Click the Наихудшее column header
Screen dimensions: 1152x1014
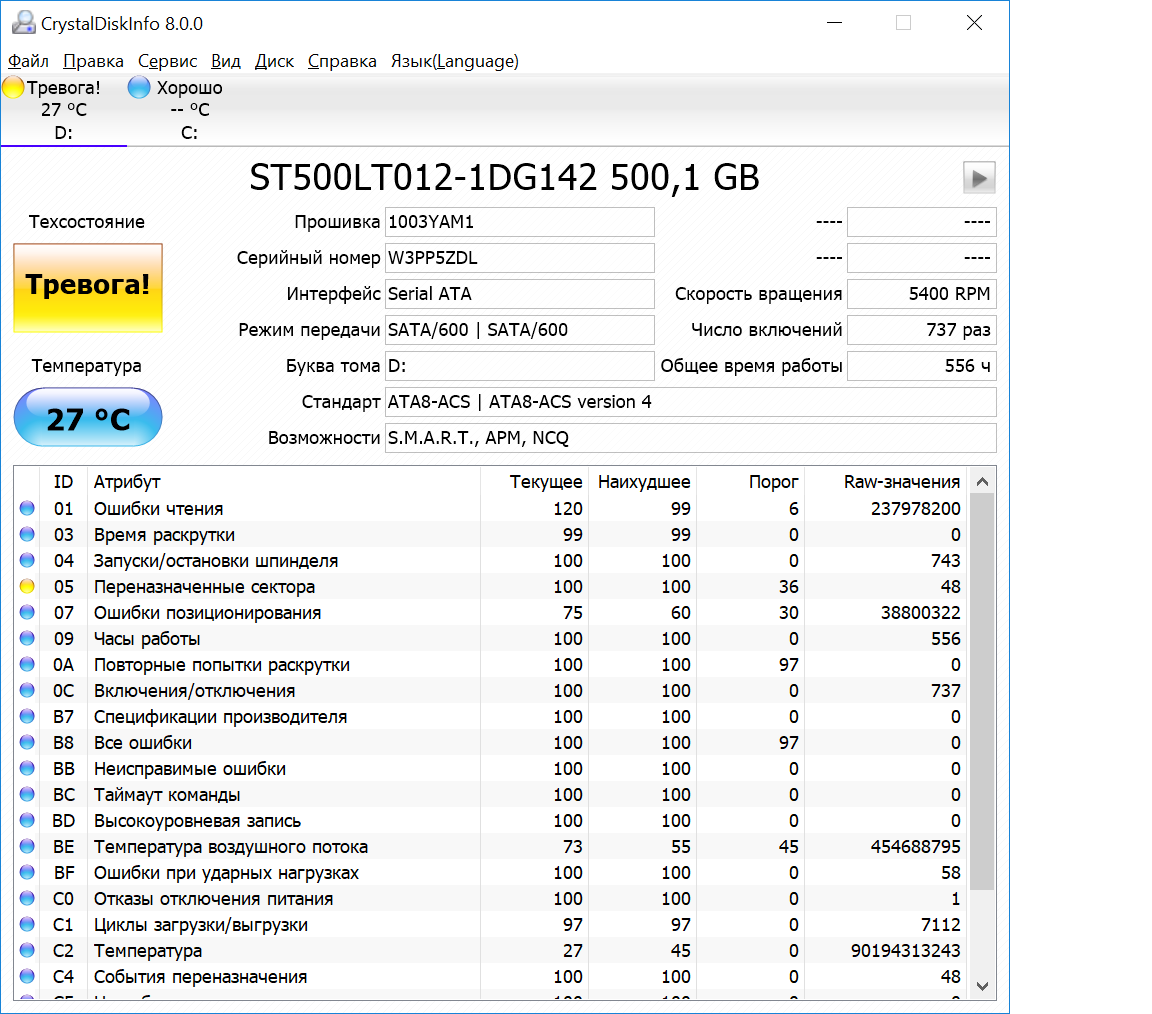(x=642, y=482)
